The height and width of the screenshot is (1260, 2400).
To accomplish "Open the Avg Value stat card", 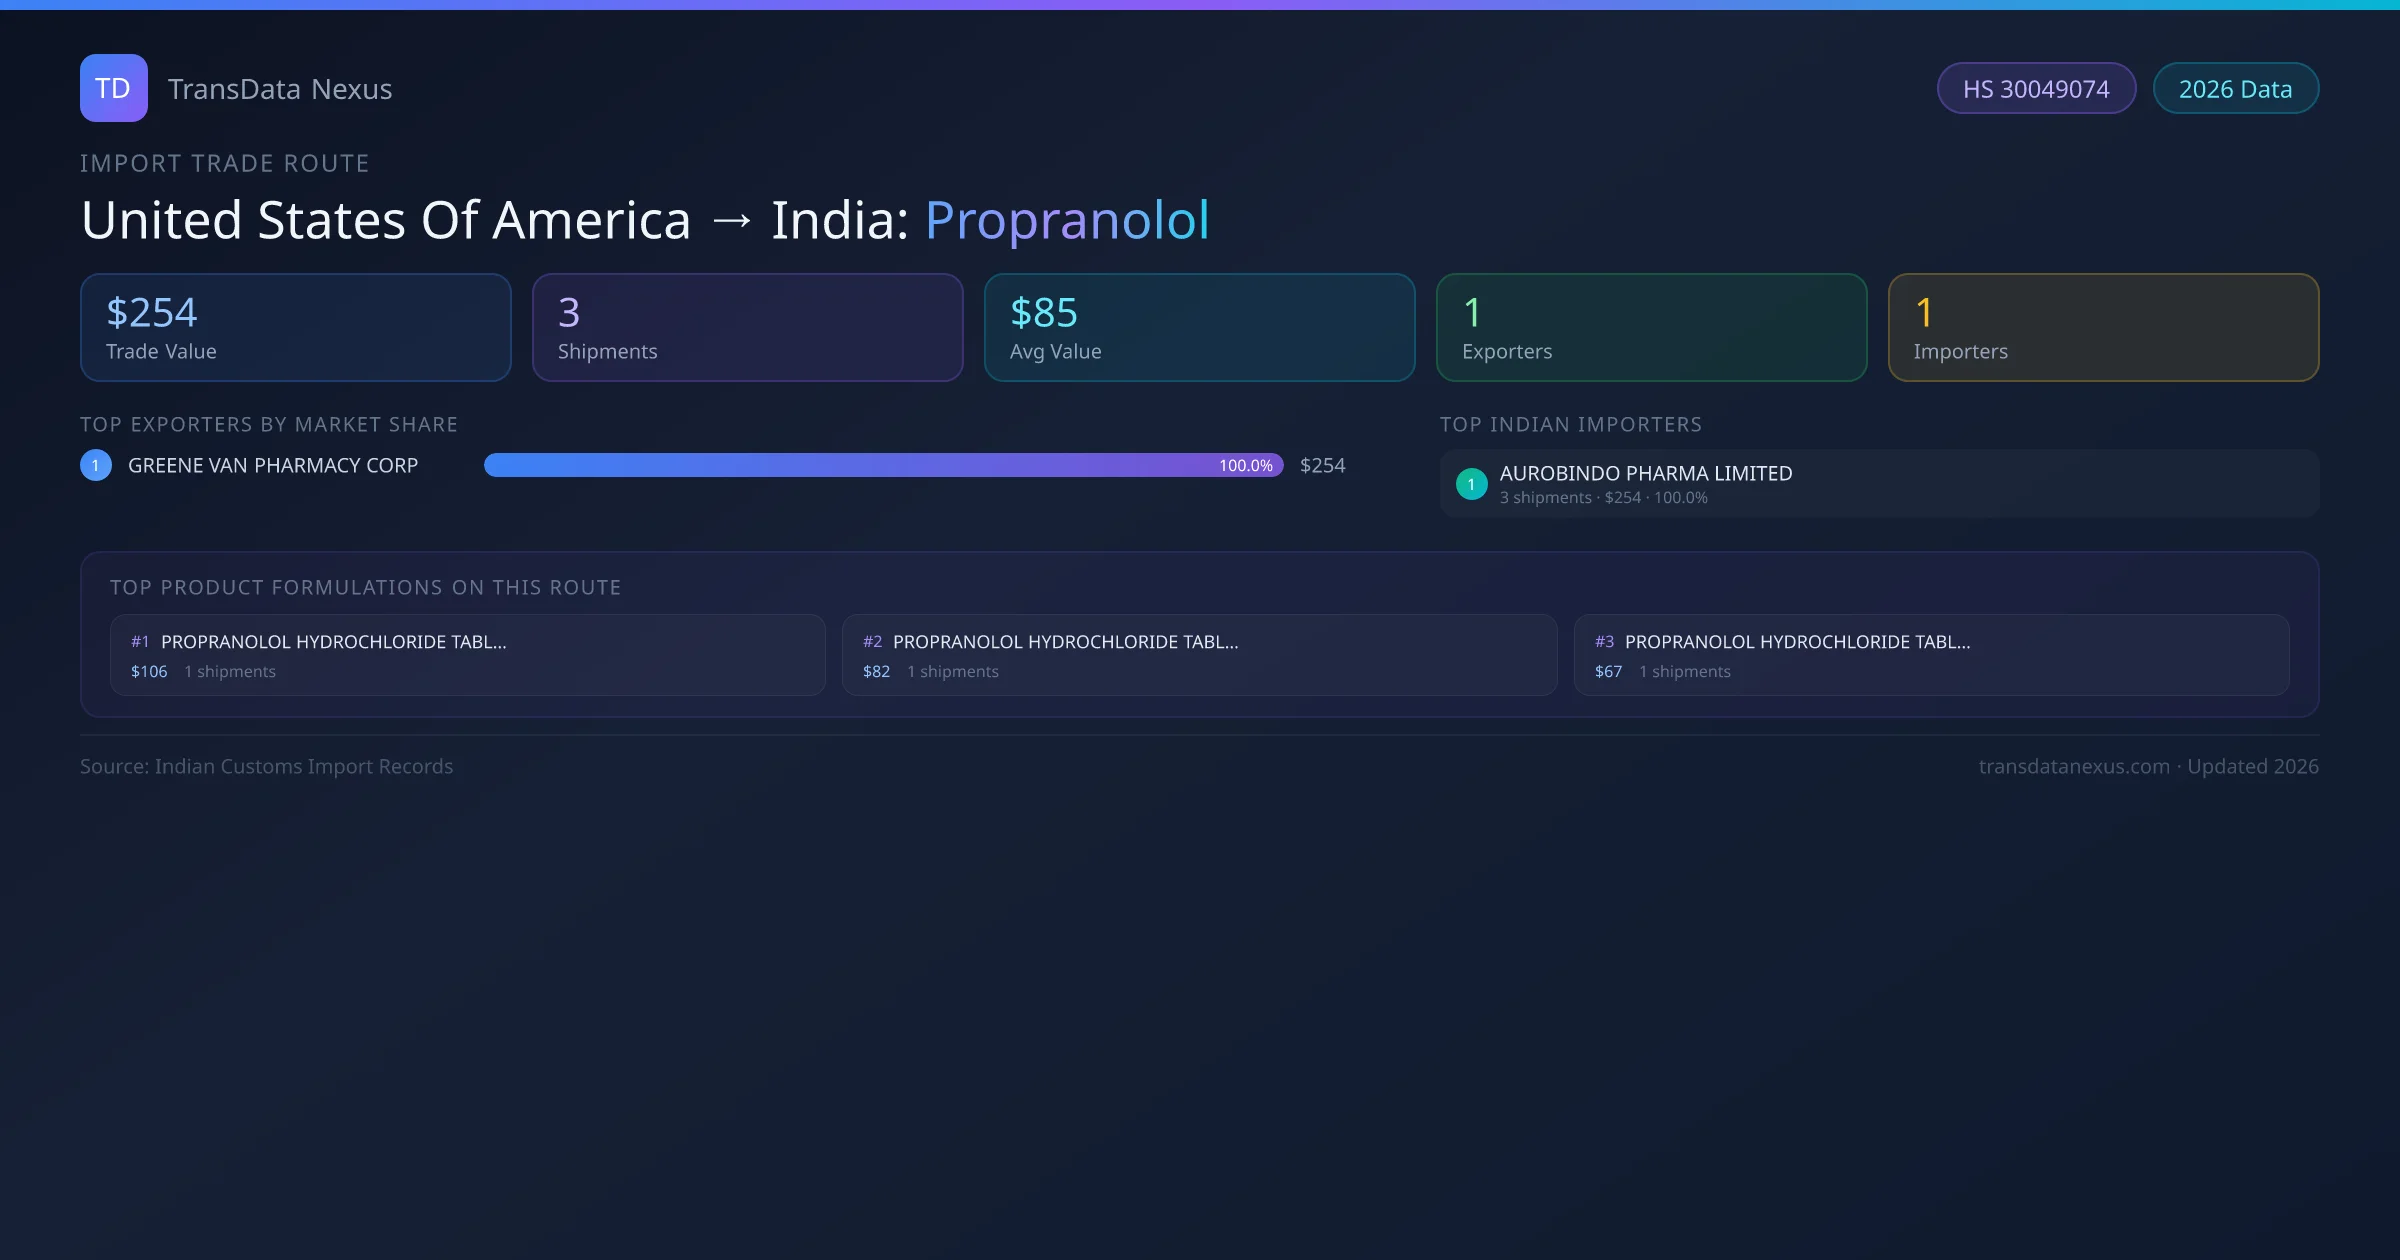I will click(x=1200, y=327).
